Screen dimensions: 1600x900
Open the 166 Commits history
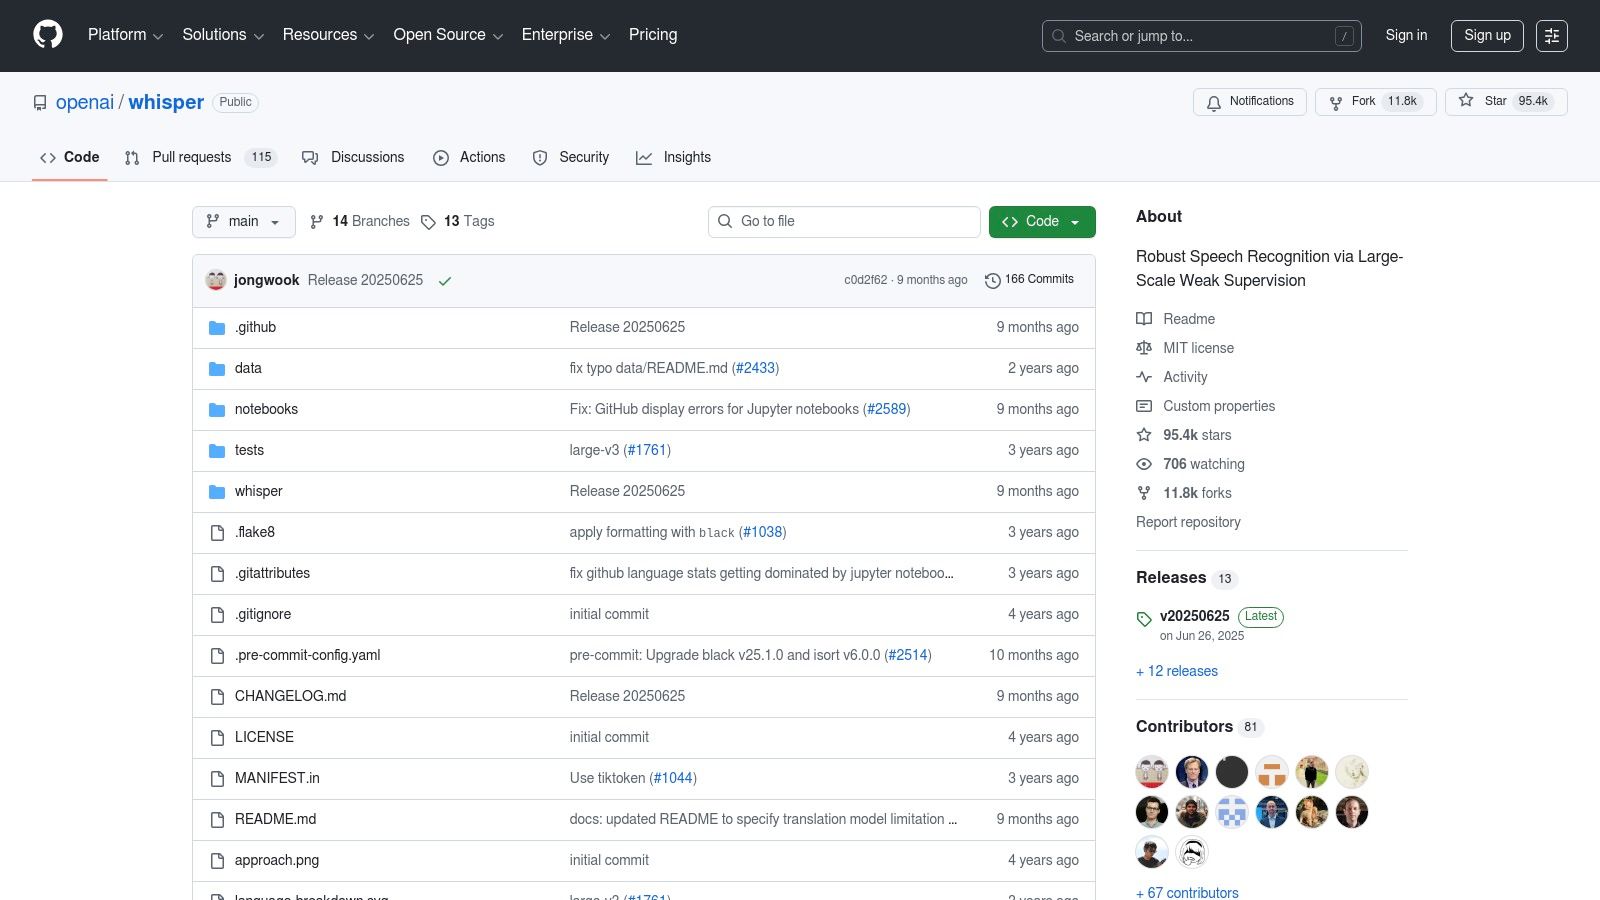pos(1029,280)
